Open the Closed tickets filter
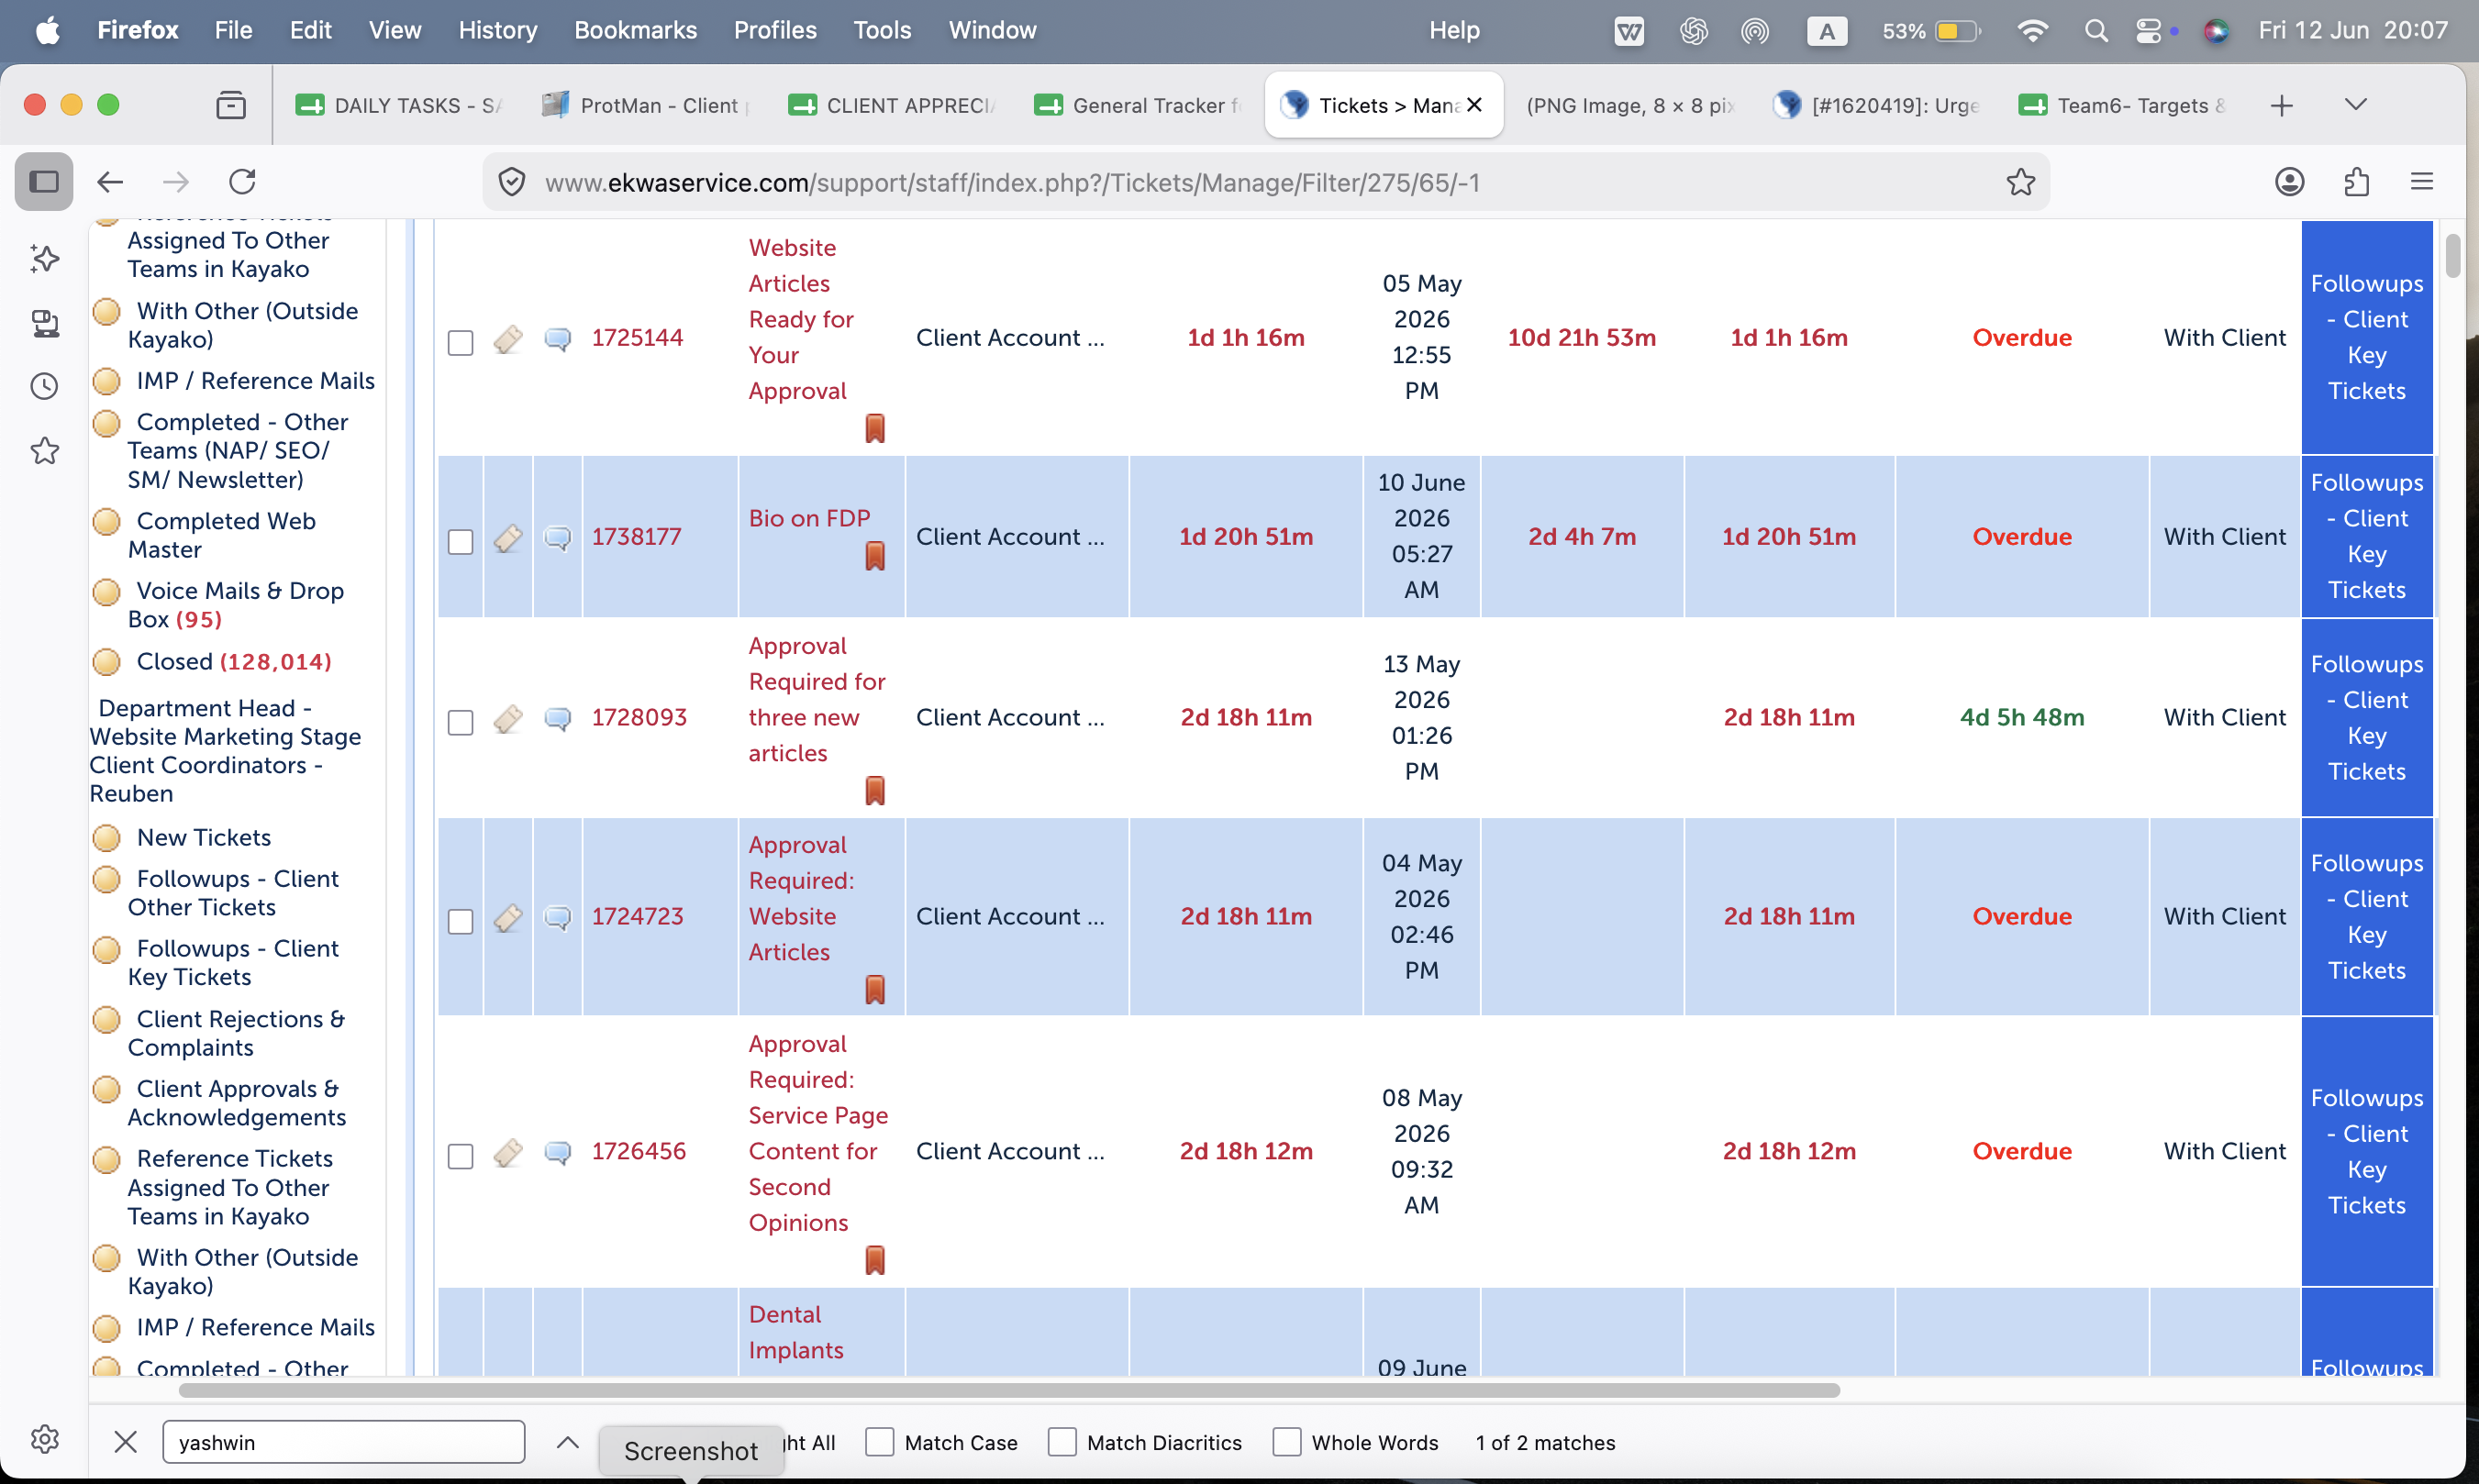2479x1484 pixels. click(233, 661)
